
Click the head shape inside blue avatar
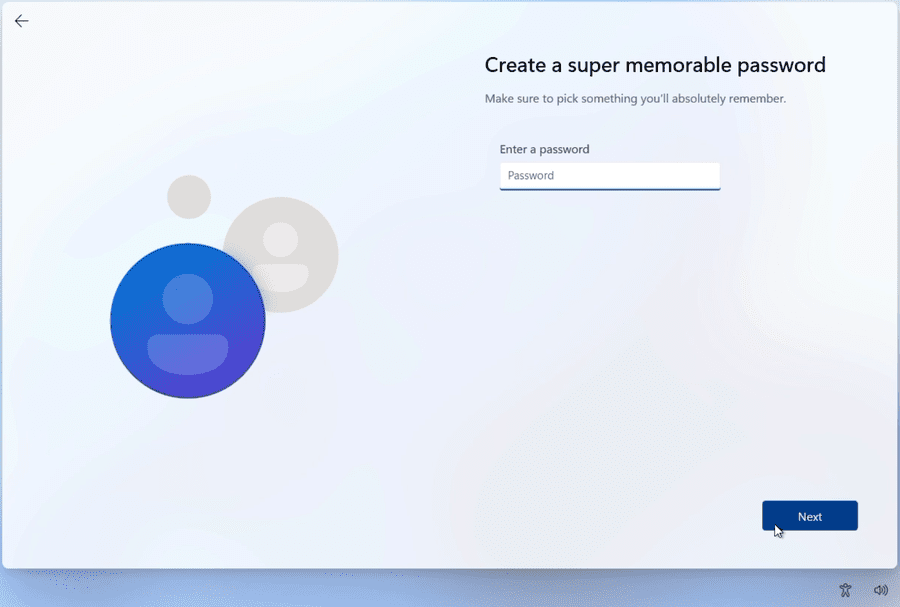tap(188, 299)
